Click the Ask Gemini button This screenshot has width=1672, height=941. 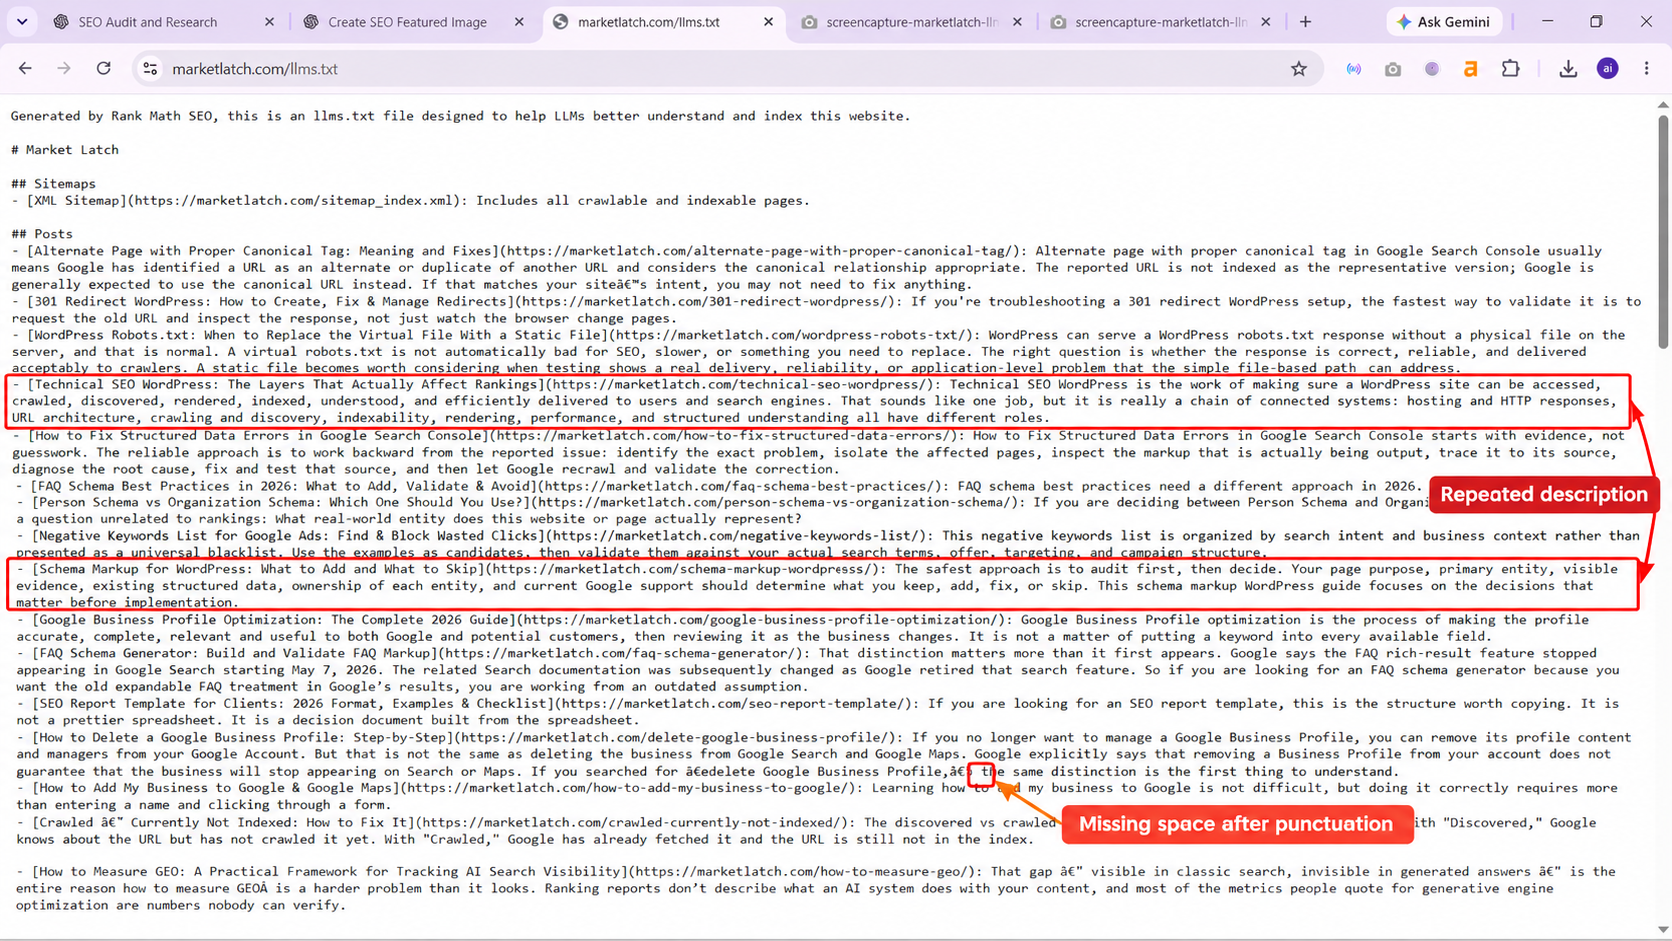pos(1443,21)
